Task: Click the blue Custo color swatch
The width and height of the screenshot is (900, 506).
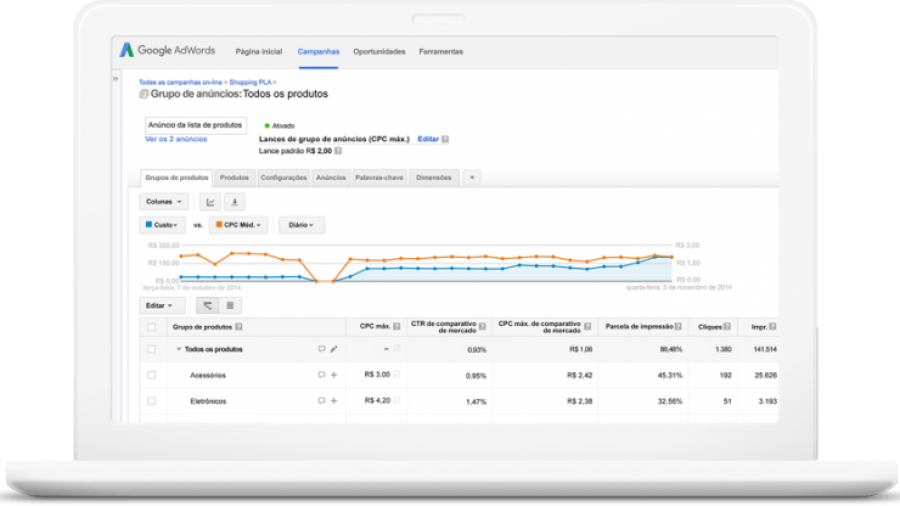Action: (x=149, y=225)
